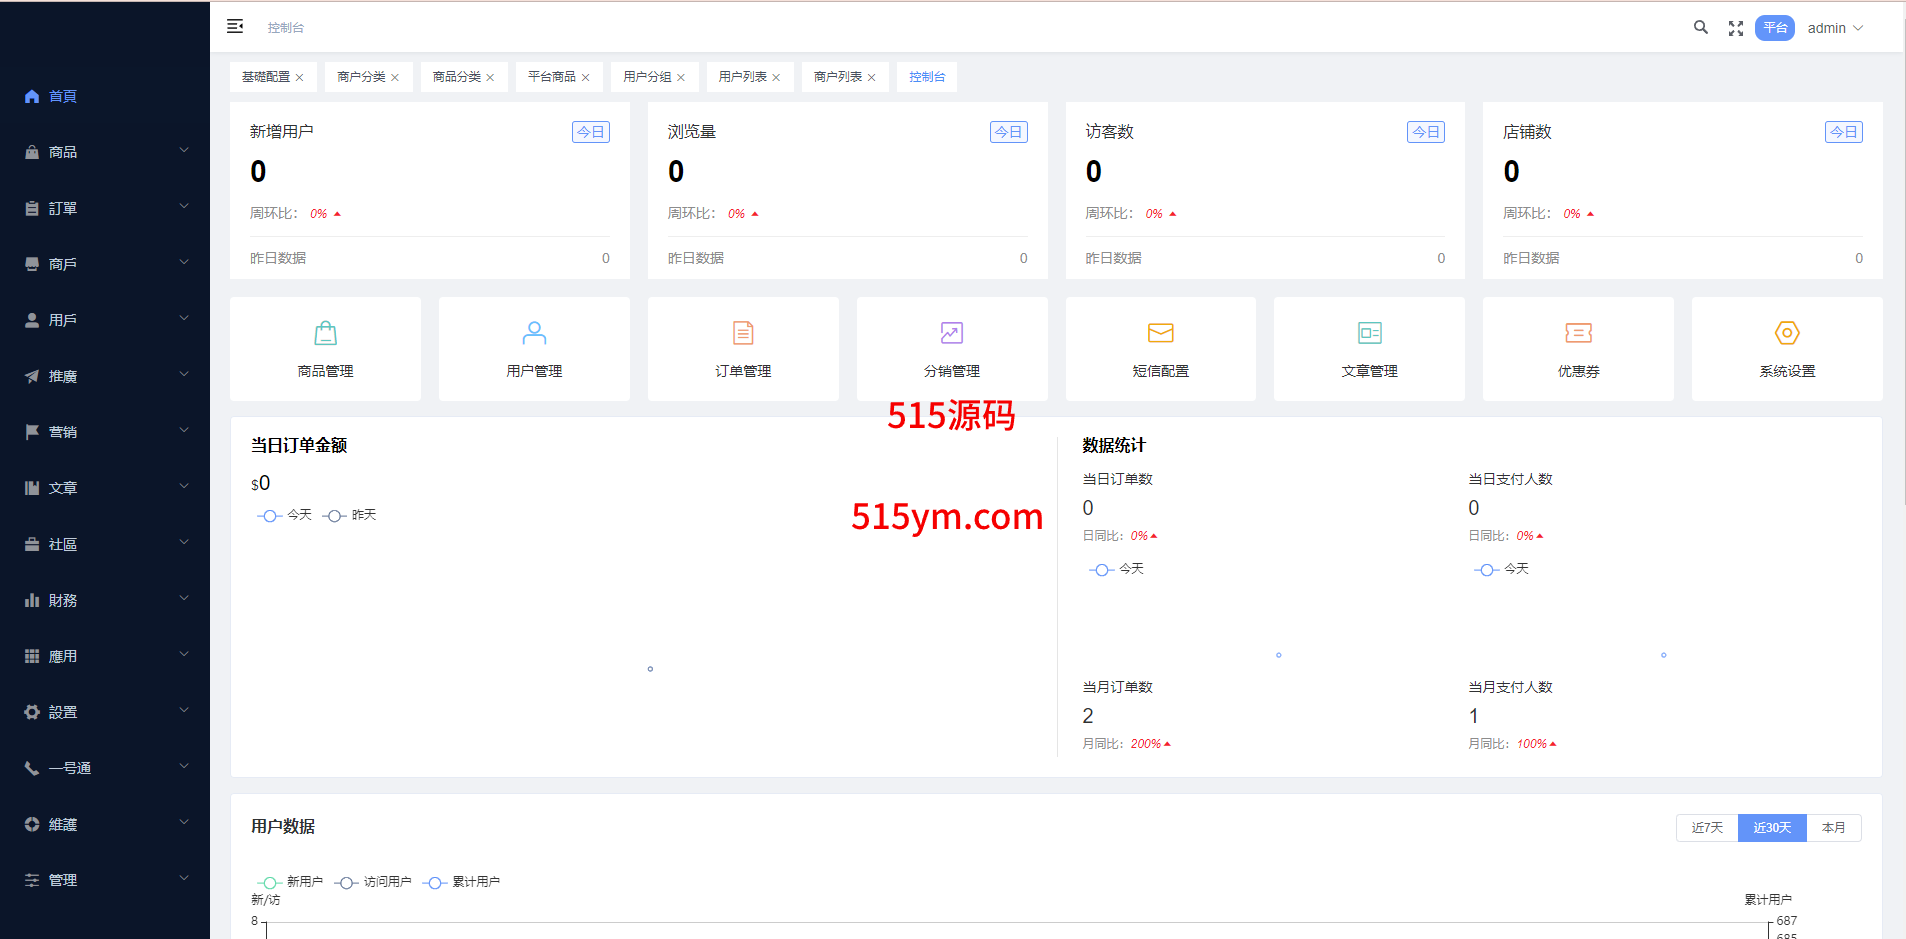Go to 首頁 in the sidebar
The width and height of the screenshot is (1906, 939).
click(x=63, y=96)
